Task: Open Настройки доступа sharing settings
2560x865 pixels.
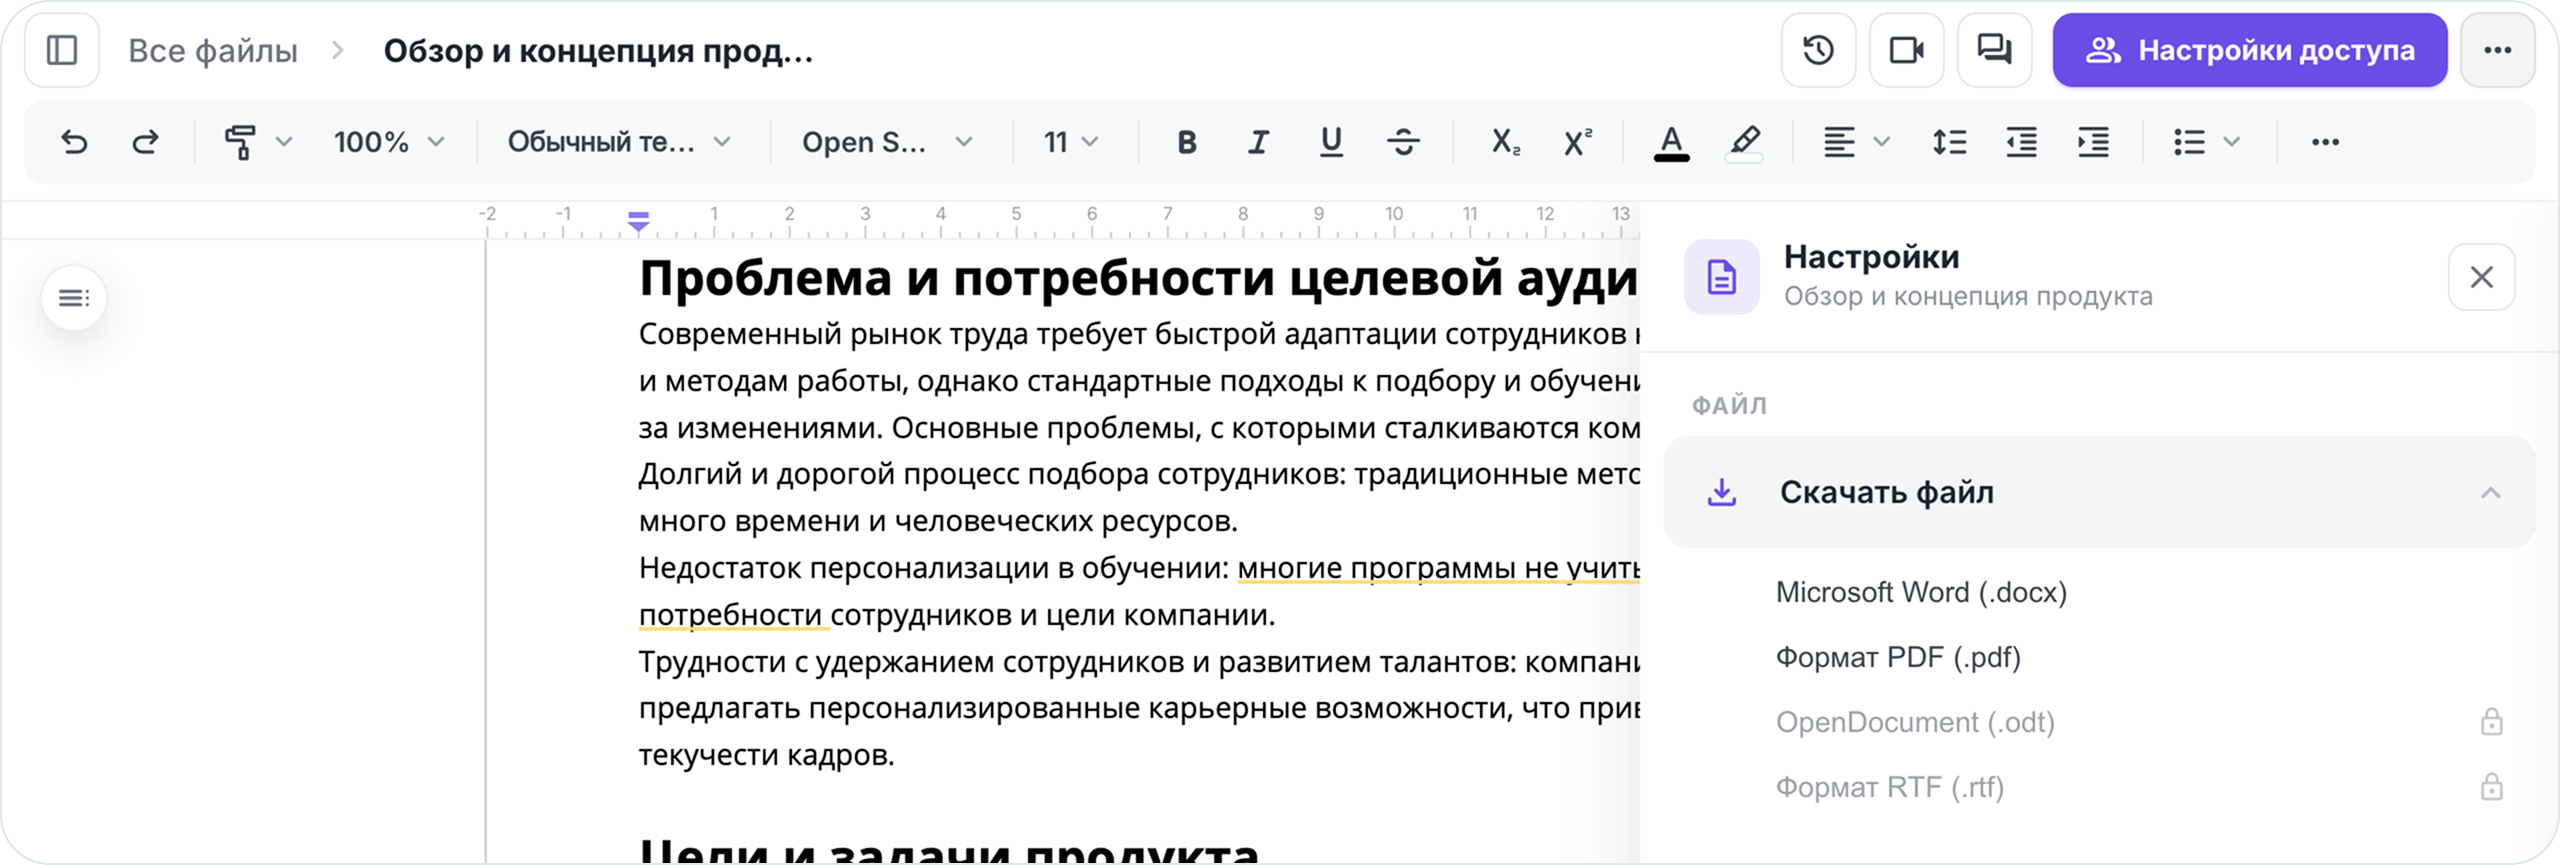Action: [x=2249, y=50]
